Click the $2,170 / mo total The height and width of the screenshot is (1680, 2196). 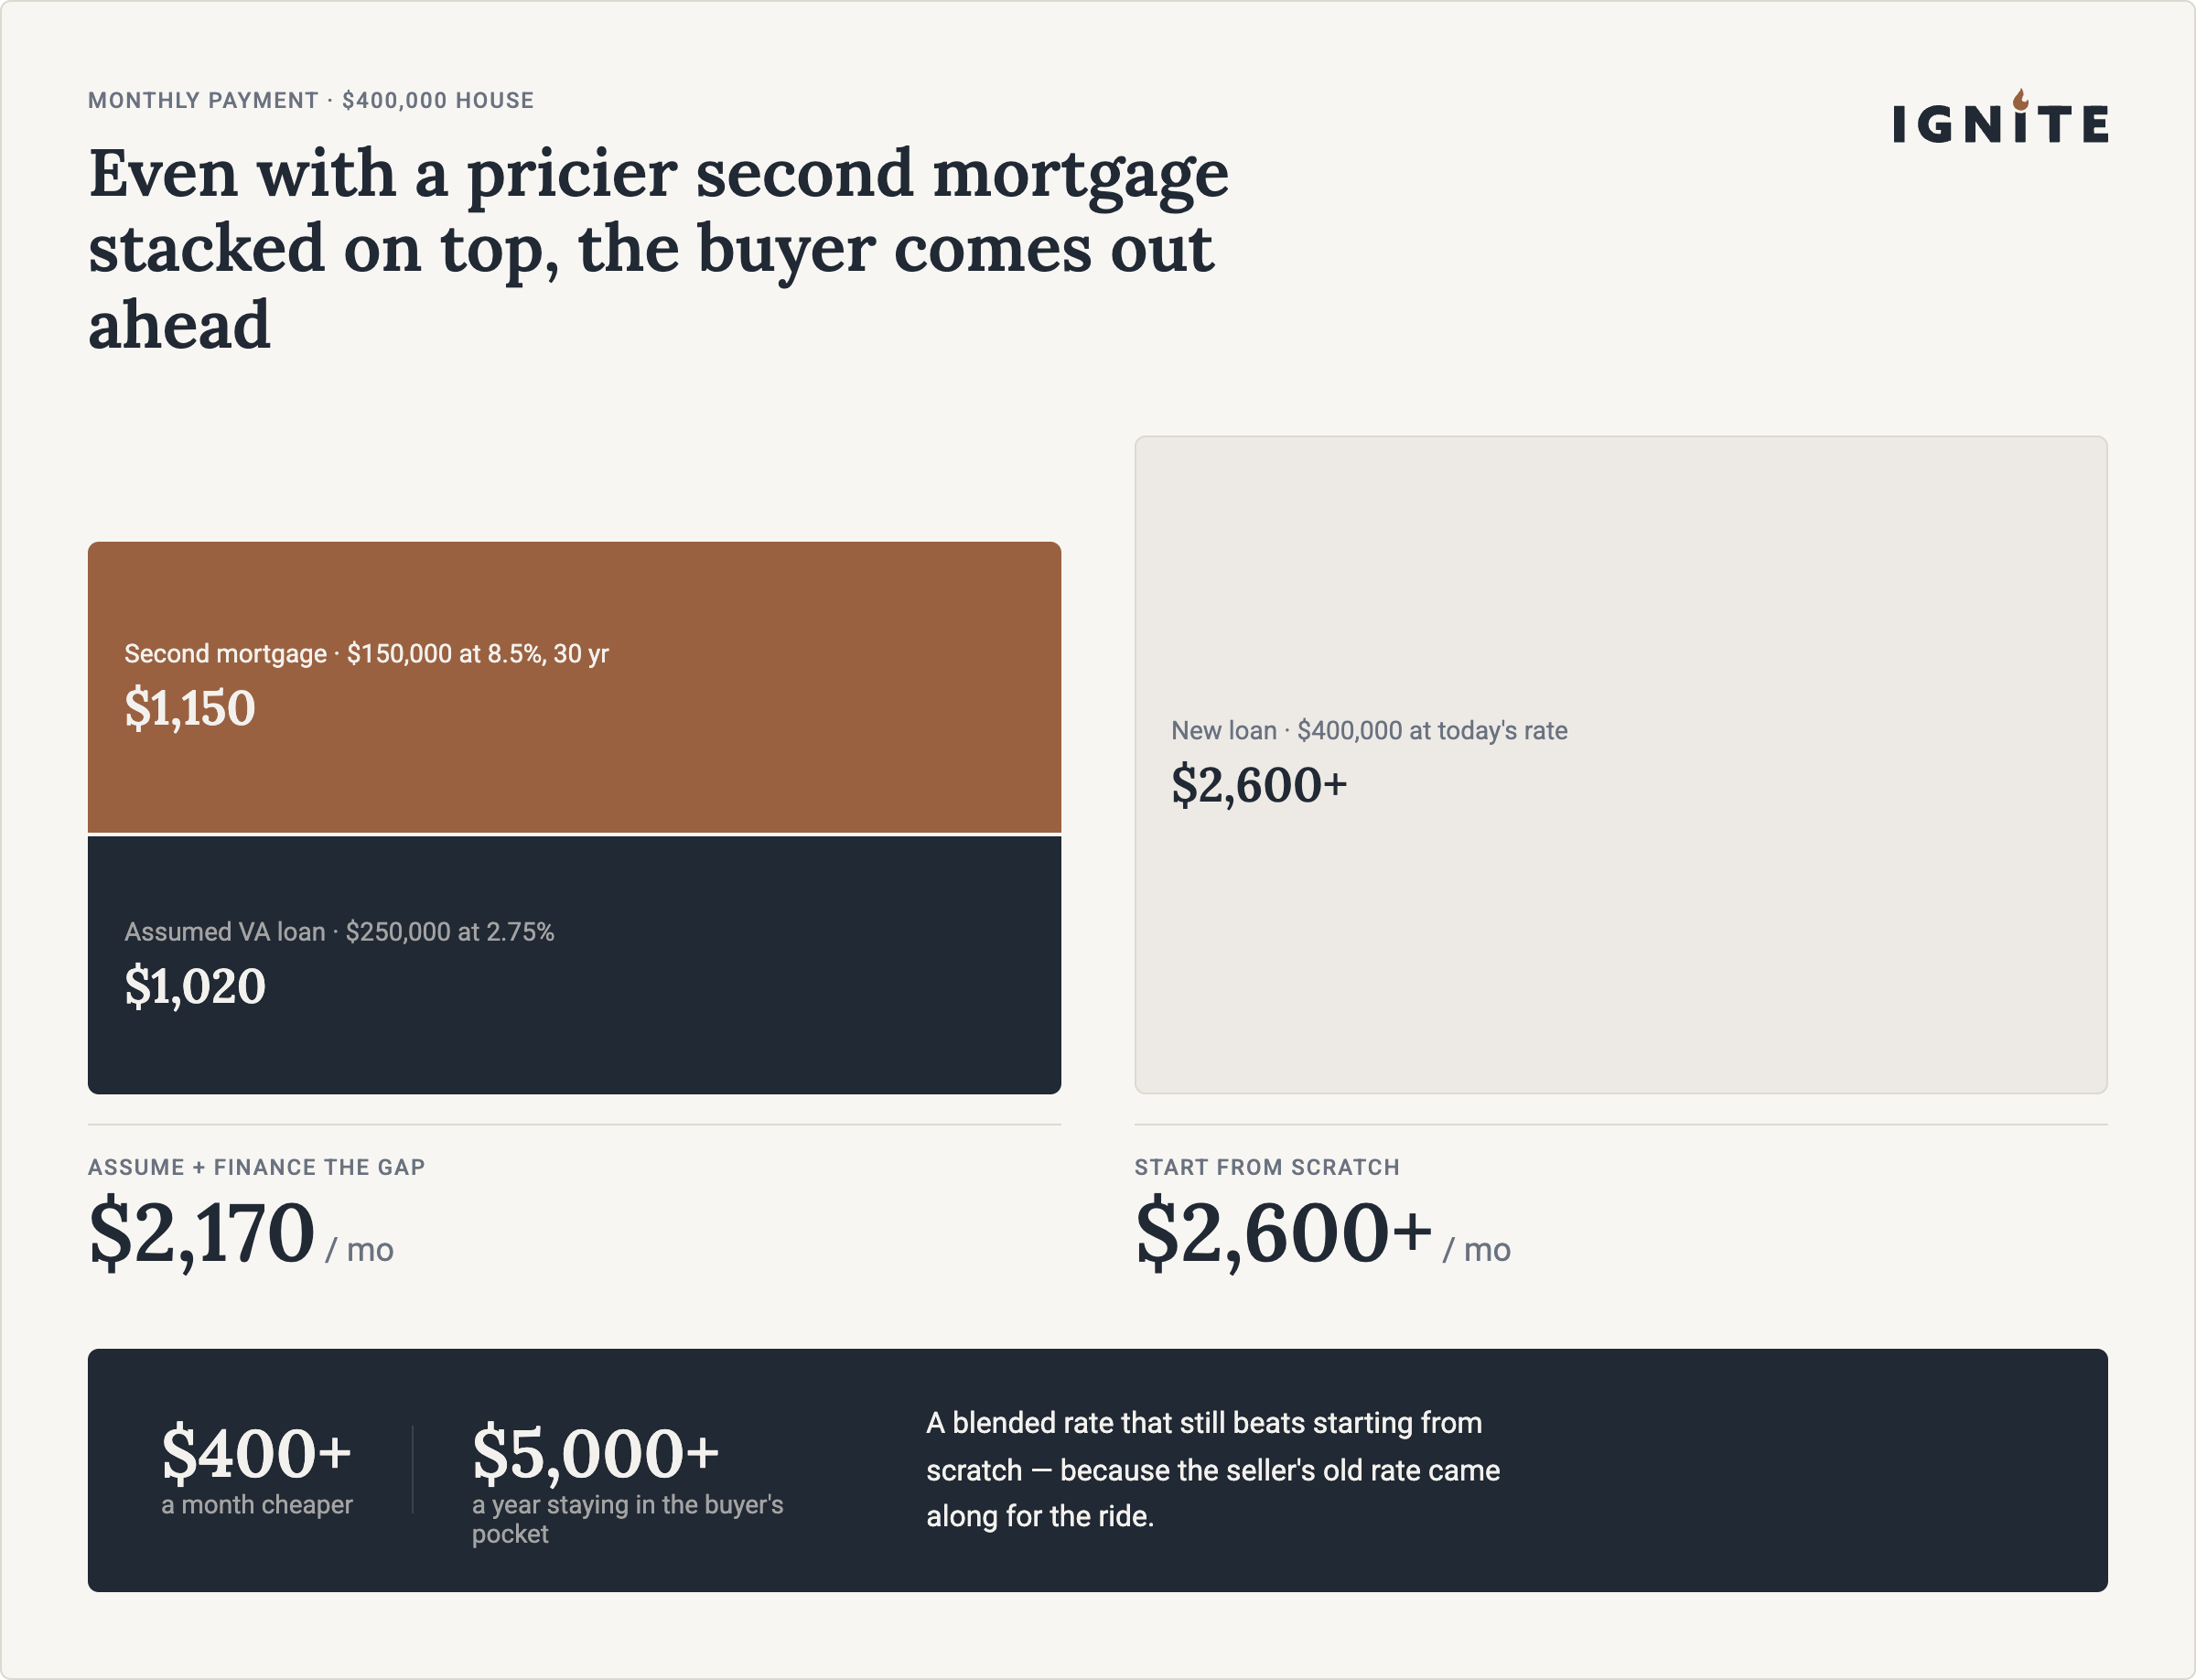(241, 1234)
